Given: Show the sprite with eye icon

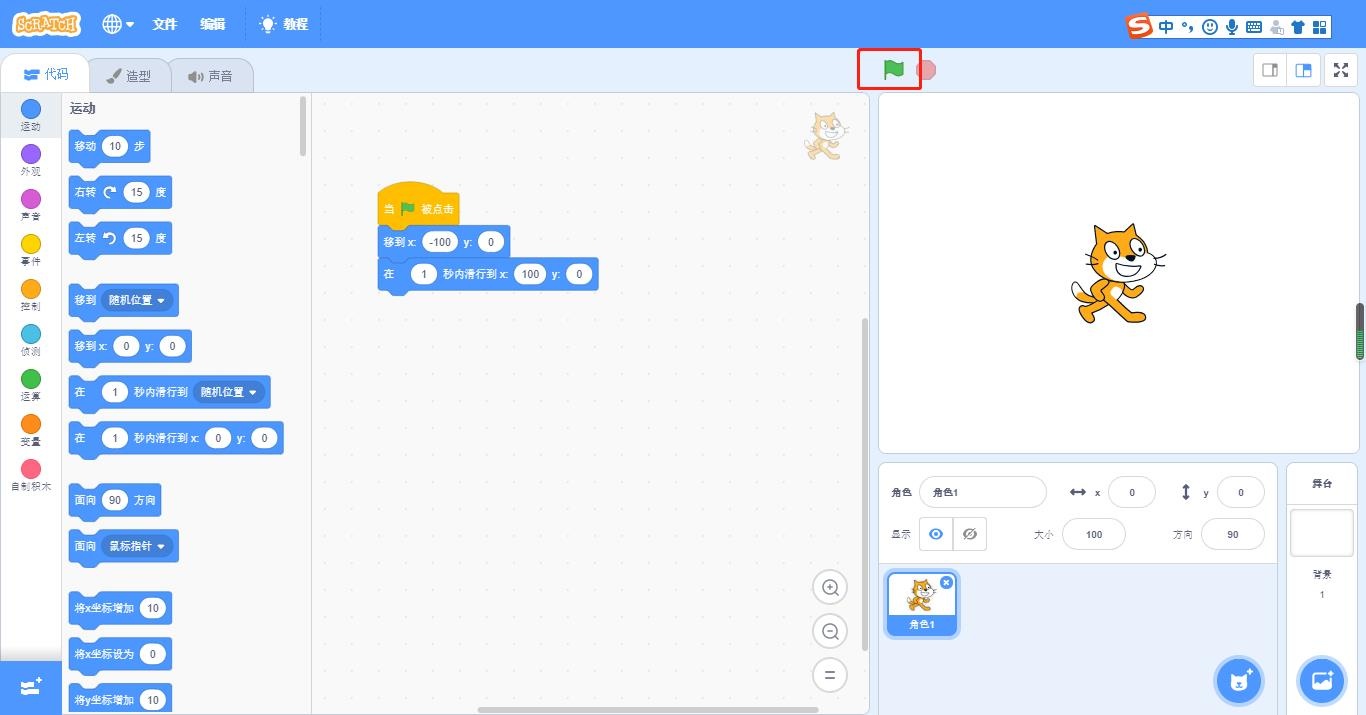Looking at the screenshot, I should [x=936, y=534].
